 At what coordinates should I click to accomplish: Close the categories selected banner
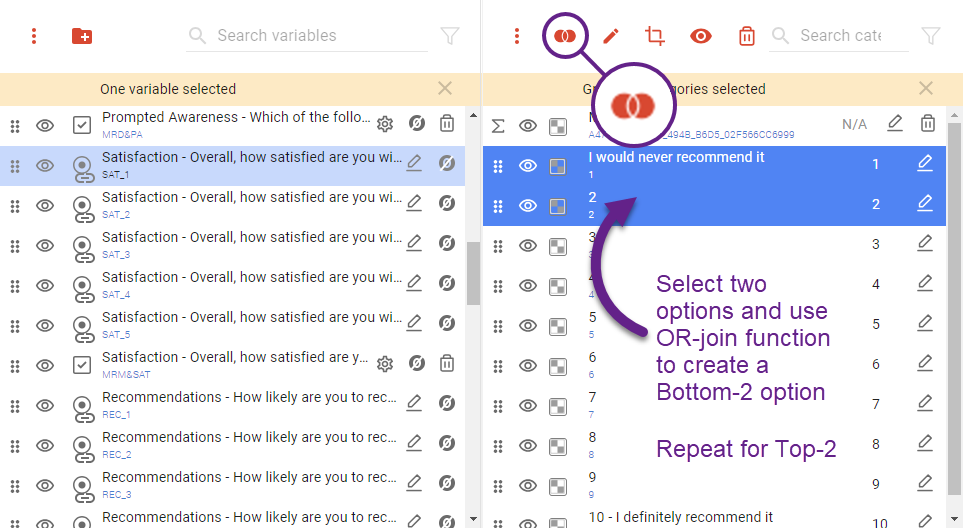click(926, 89)
